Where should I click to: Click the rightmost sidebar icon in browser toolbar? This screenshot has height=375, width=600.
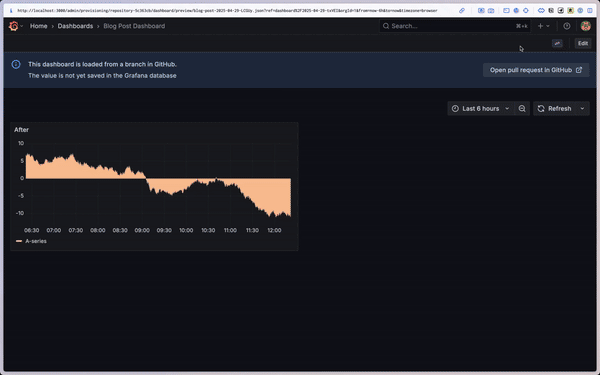pyautogui.click(x=590, y=11)
